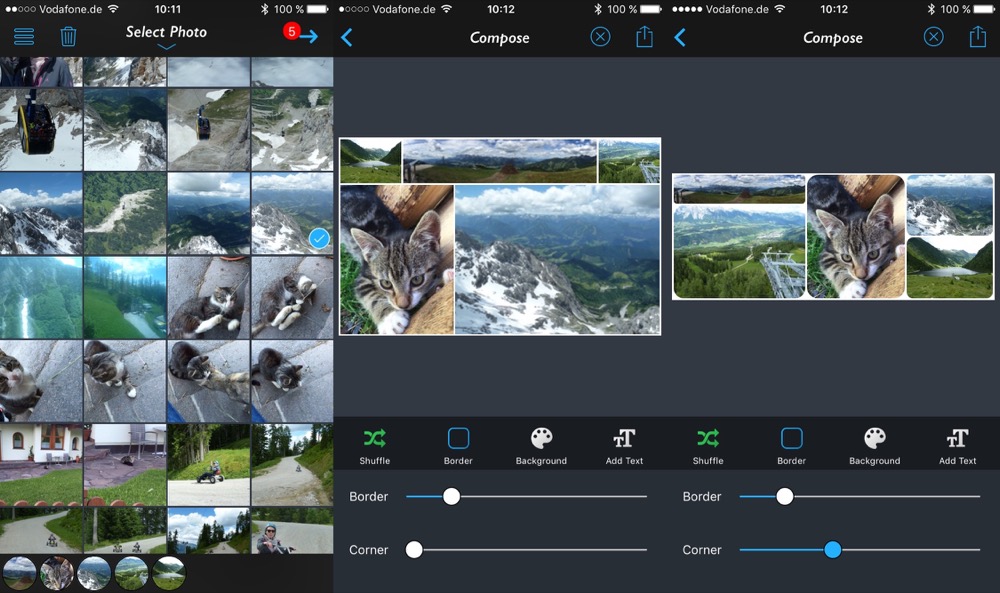1000x593 pixels.
Task: Tap the Select Photo title
Action: (166, 32)
